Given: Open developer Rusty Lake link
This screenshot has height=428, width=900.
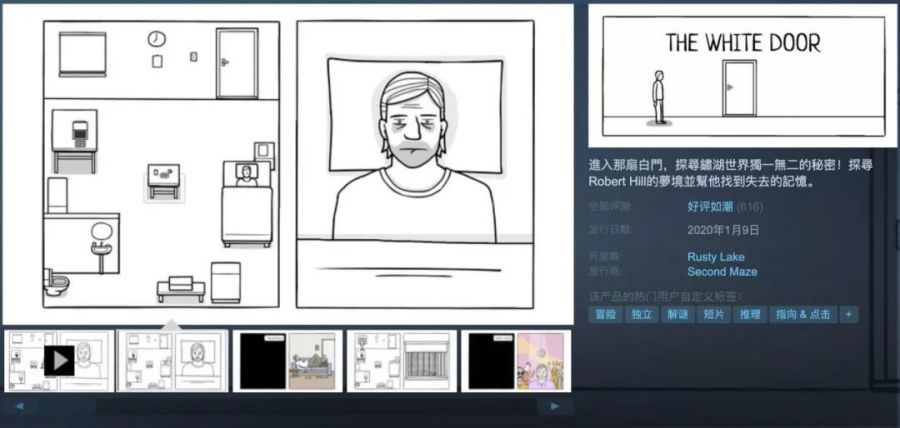Looking at the screenshot, I should (x=716, y=257).
